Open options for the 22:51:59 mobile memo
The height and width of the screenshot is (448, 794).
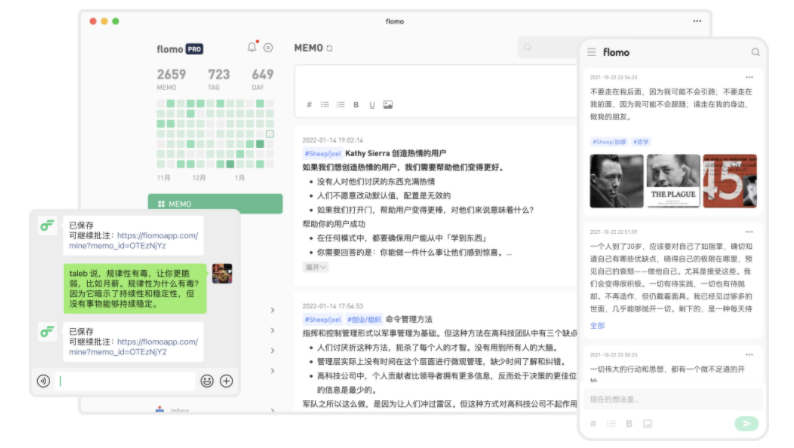[x=749, y=232]
